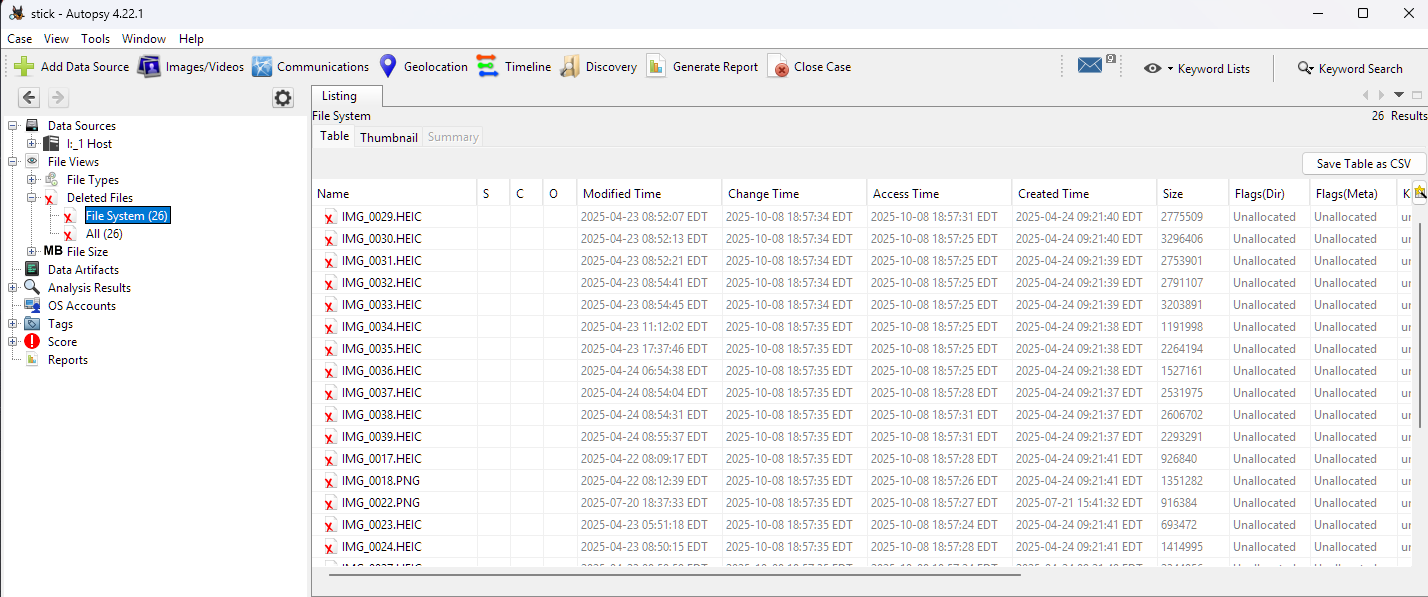Click the OS Accounts icon
The image size is (1428, 597).
(x=32, y=306)
